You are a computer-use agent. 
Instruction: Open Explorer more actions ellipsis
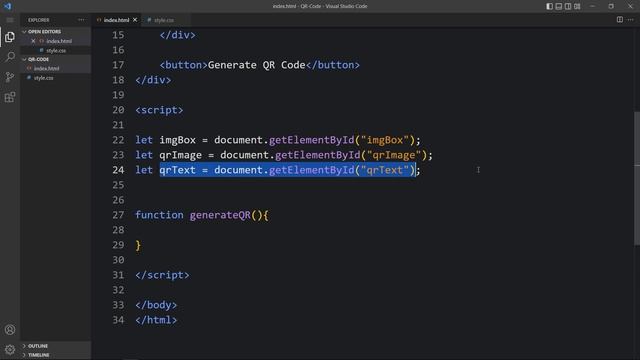[81, 20]
